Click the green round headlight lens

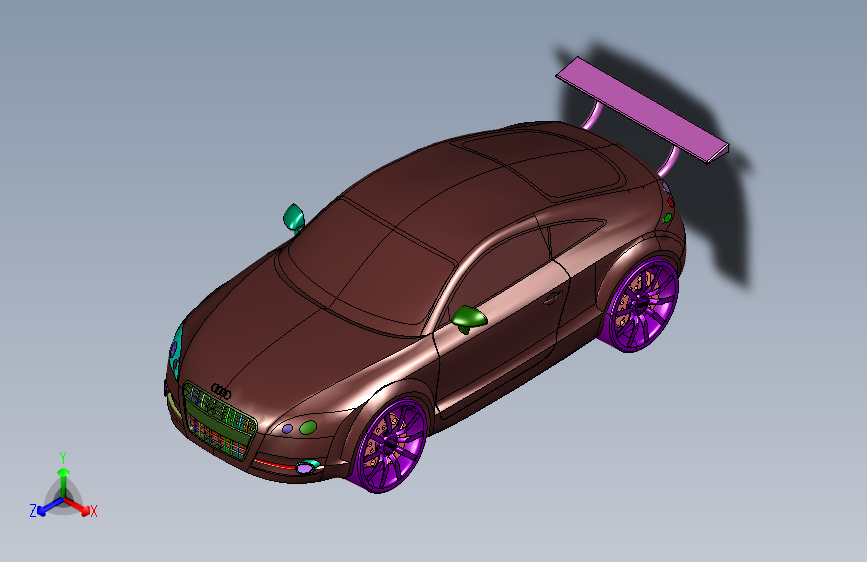(308, 427)
